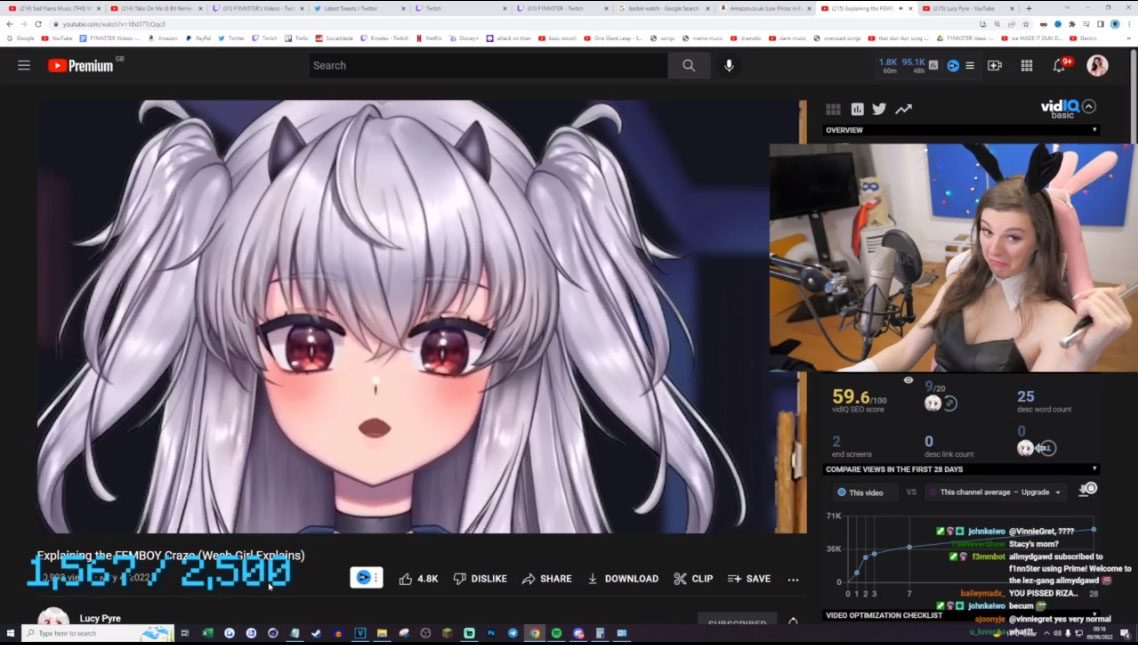The image size is (1138, 645).
Task: Switch to the Take On Me 8 Bit tab
Action: pos(157,9)
